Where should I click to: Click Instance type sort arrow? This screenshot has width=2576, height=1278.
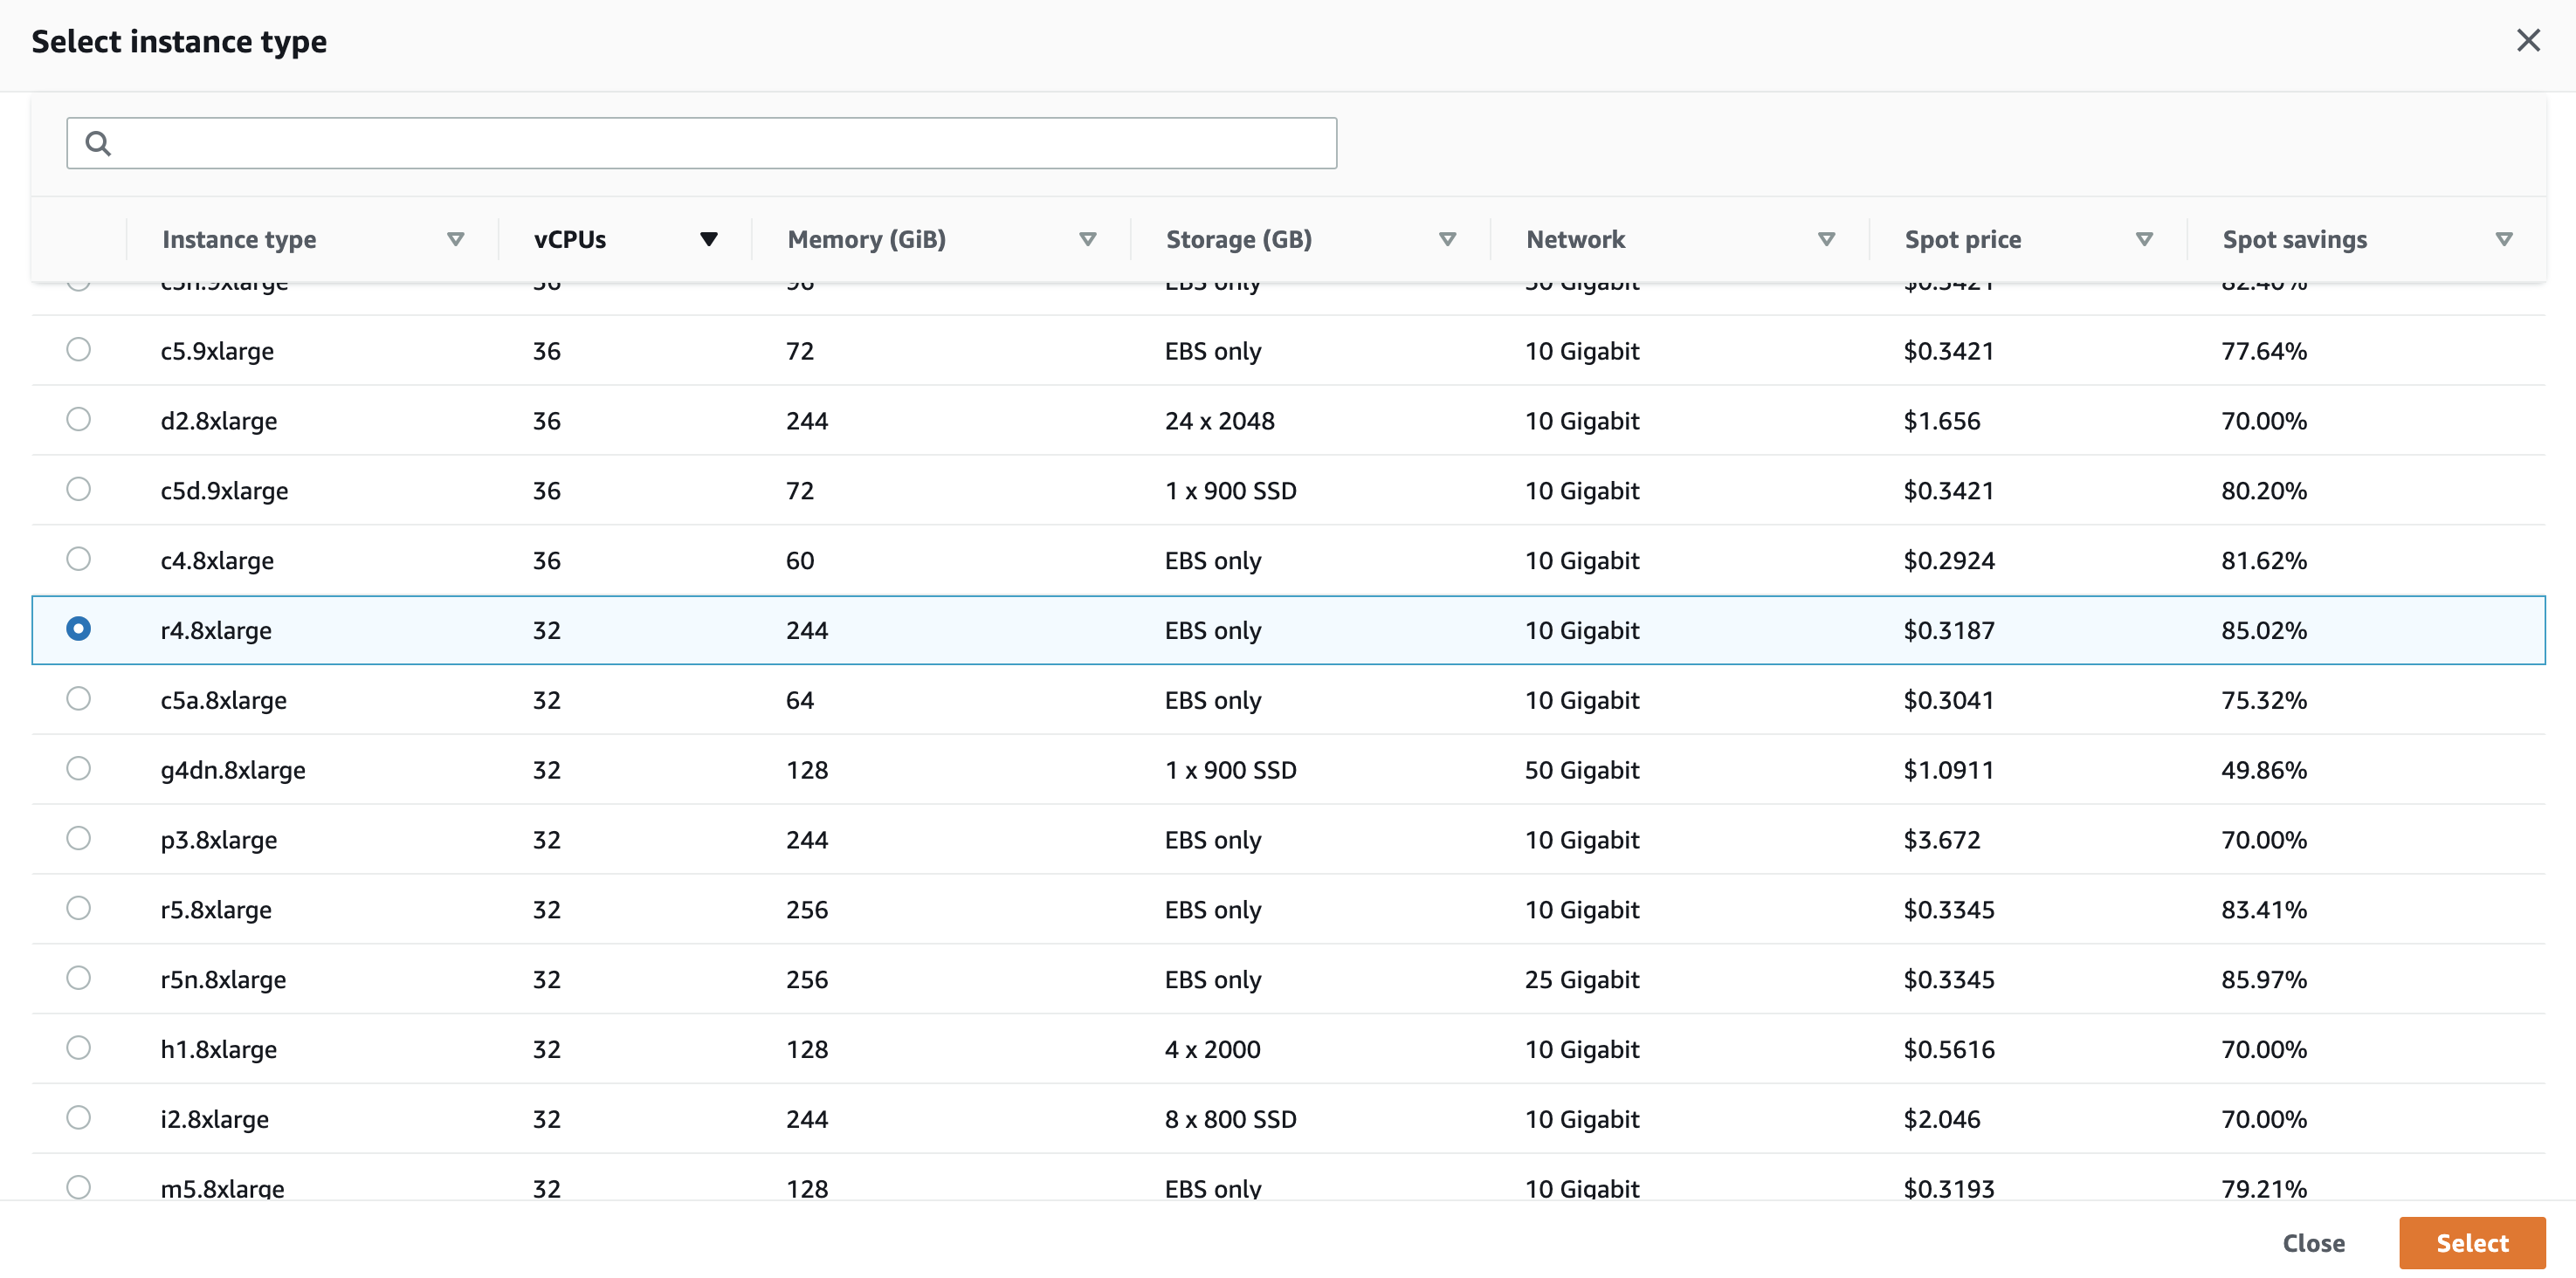click(x=455, y=239)
